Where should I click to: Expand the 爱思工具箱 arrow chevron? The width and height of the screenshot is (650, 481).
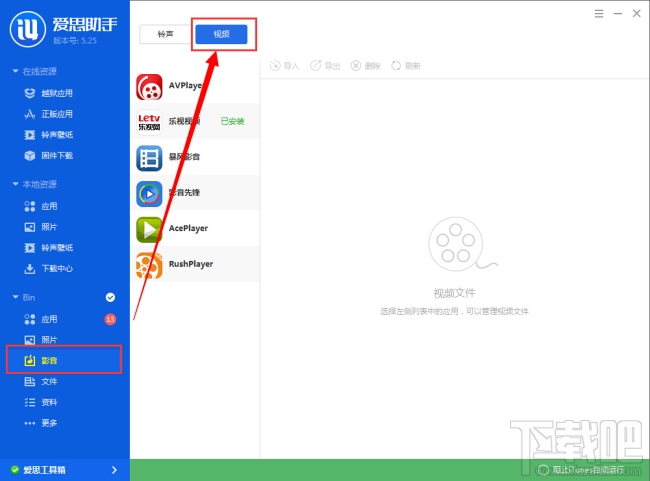(114, 470)
